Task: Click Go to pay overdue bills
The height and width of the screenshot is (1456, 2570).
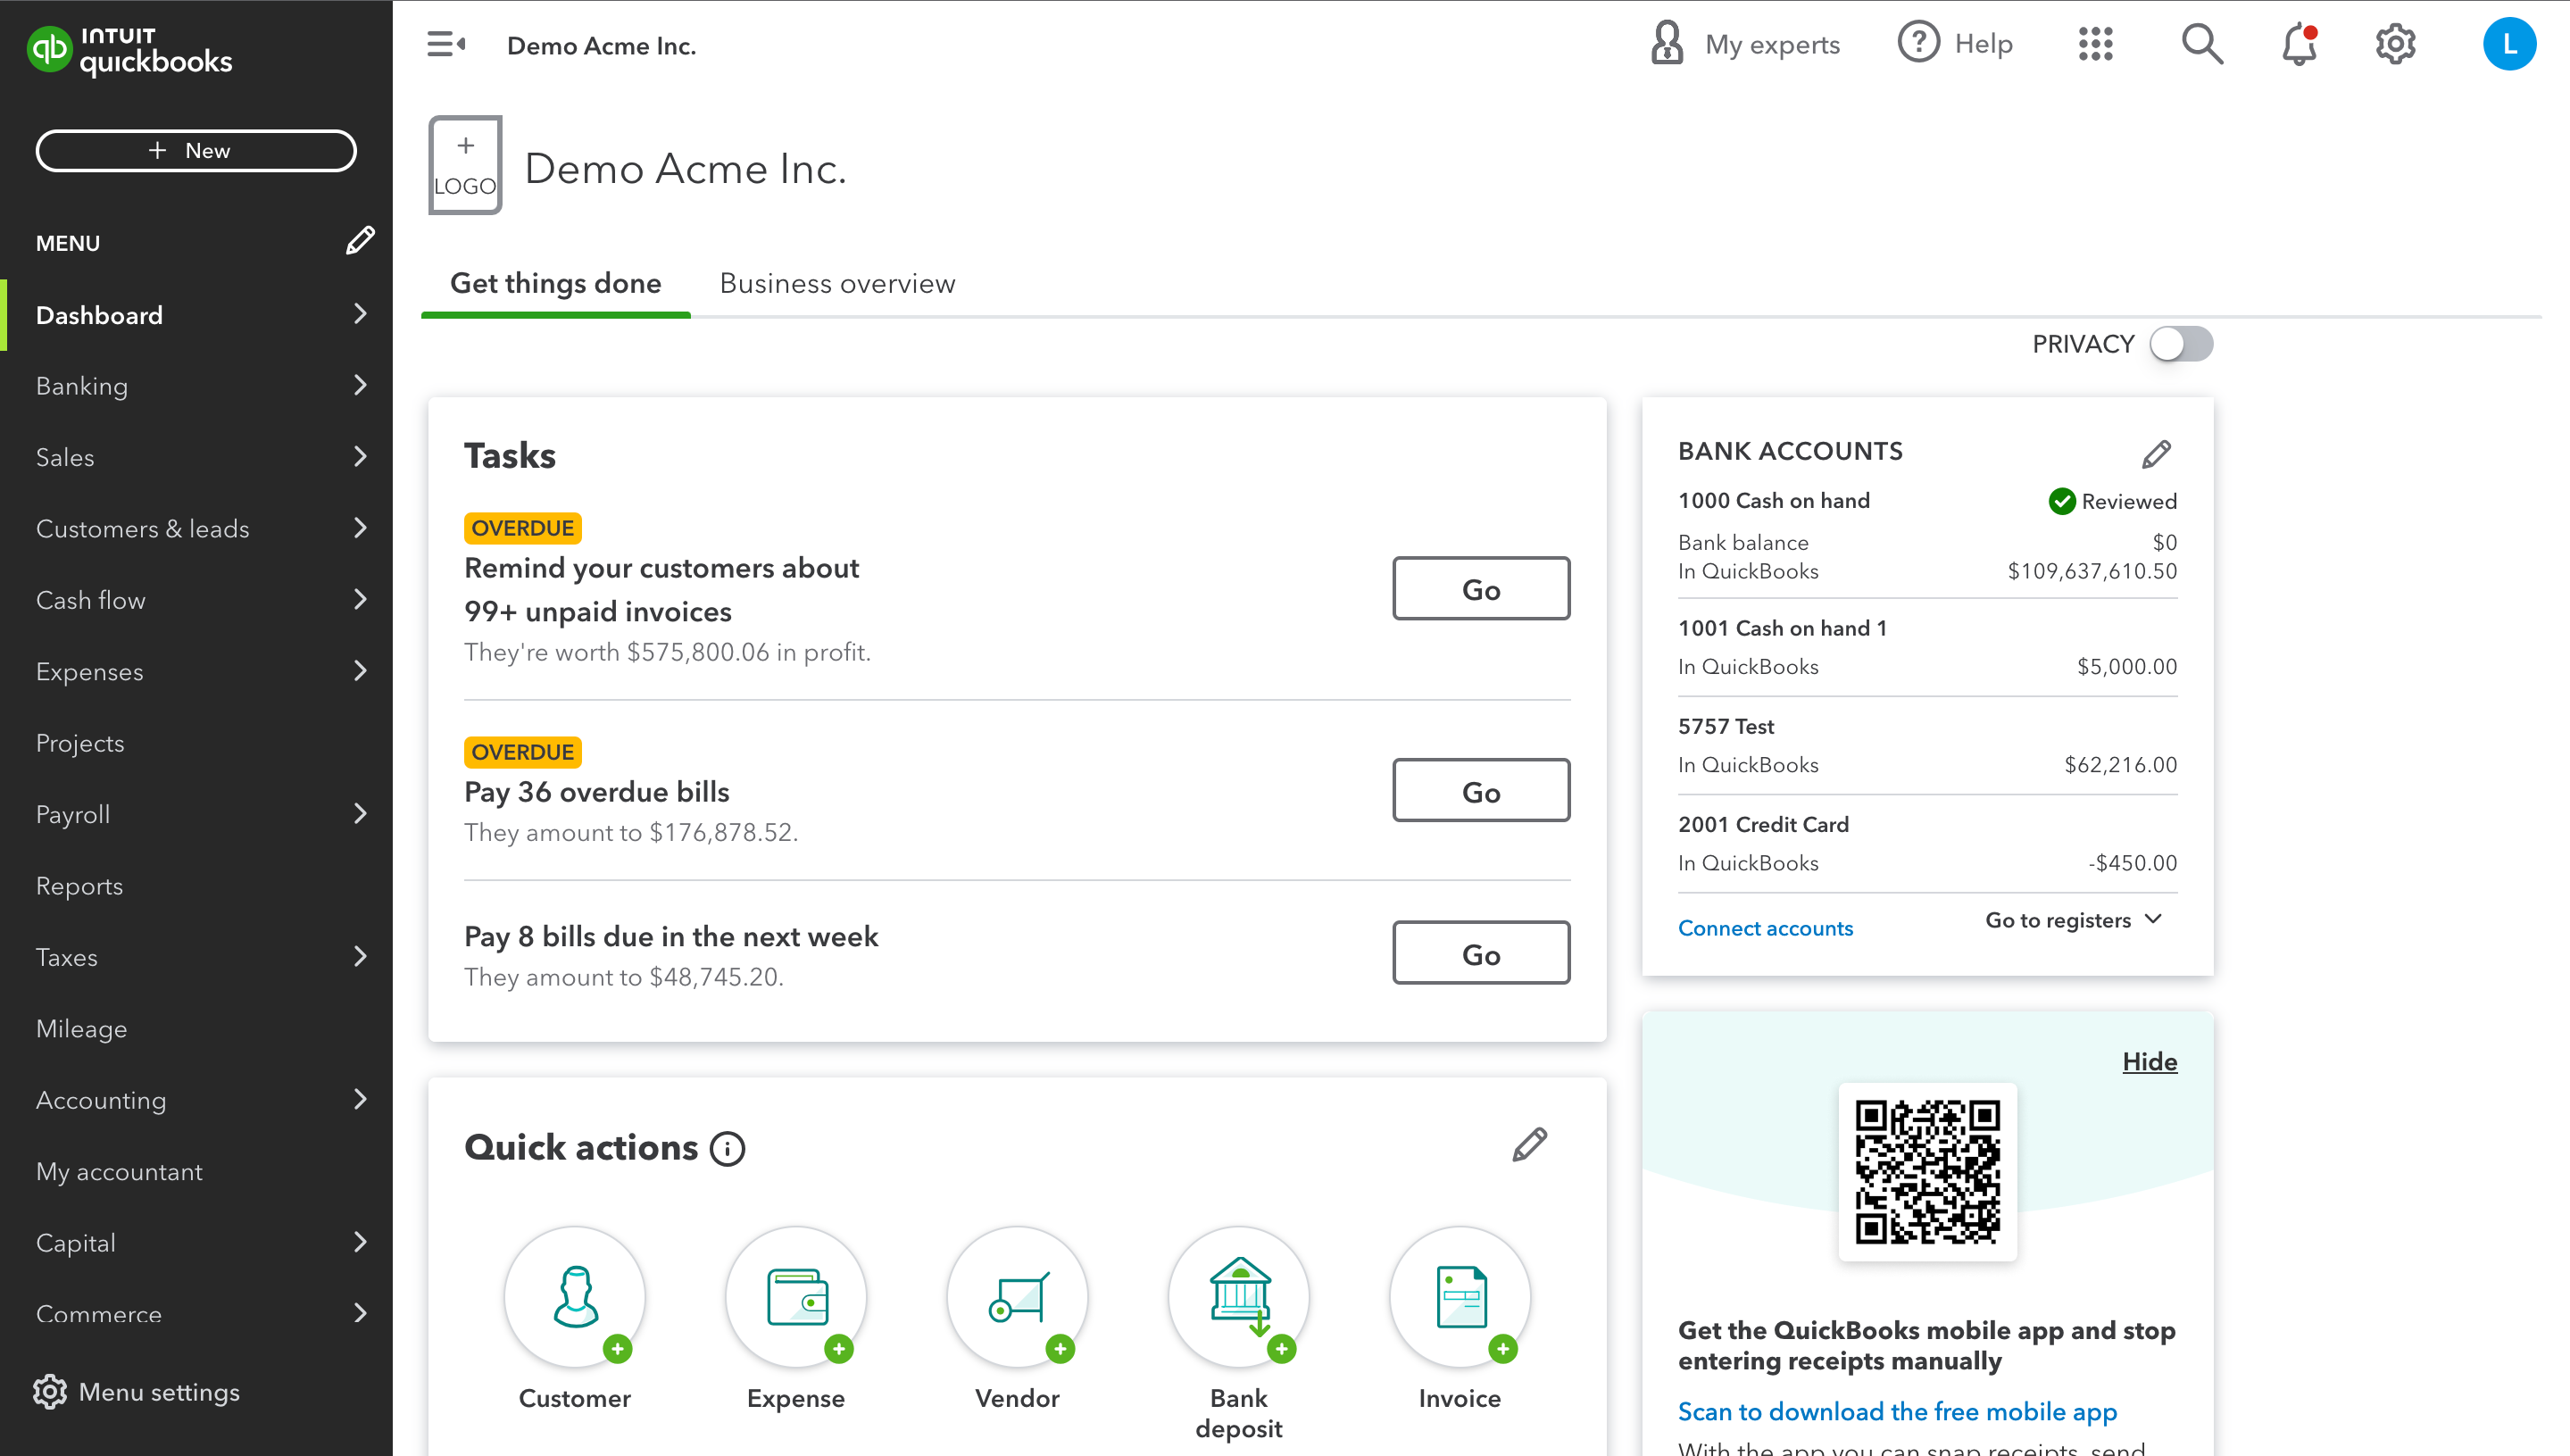Action: point(1481,791)
